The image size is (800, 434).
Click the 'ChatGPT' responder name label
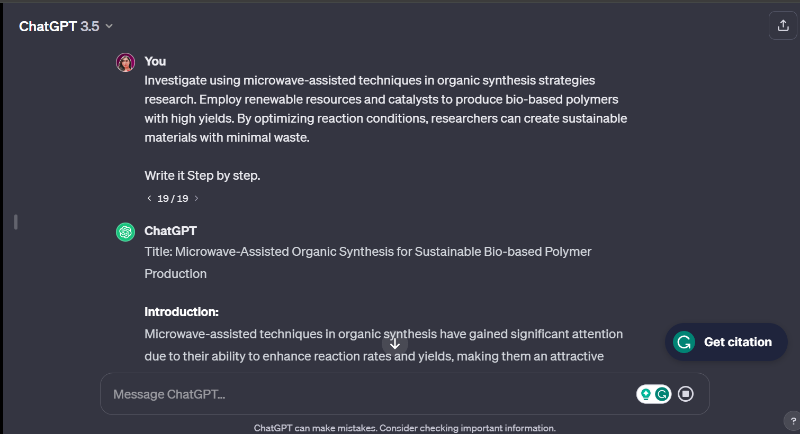(170, 230)
